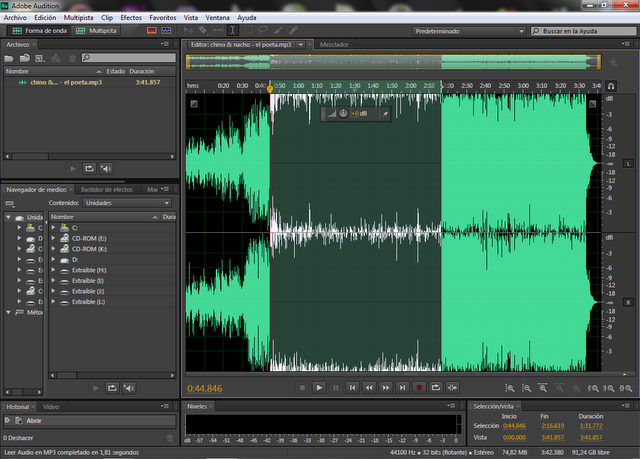This screenshot has width=640, height=459.
Task: Click the Fast Forward transport button
Action: pos(386,388)
